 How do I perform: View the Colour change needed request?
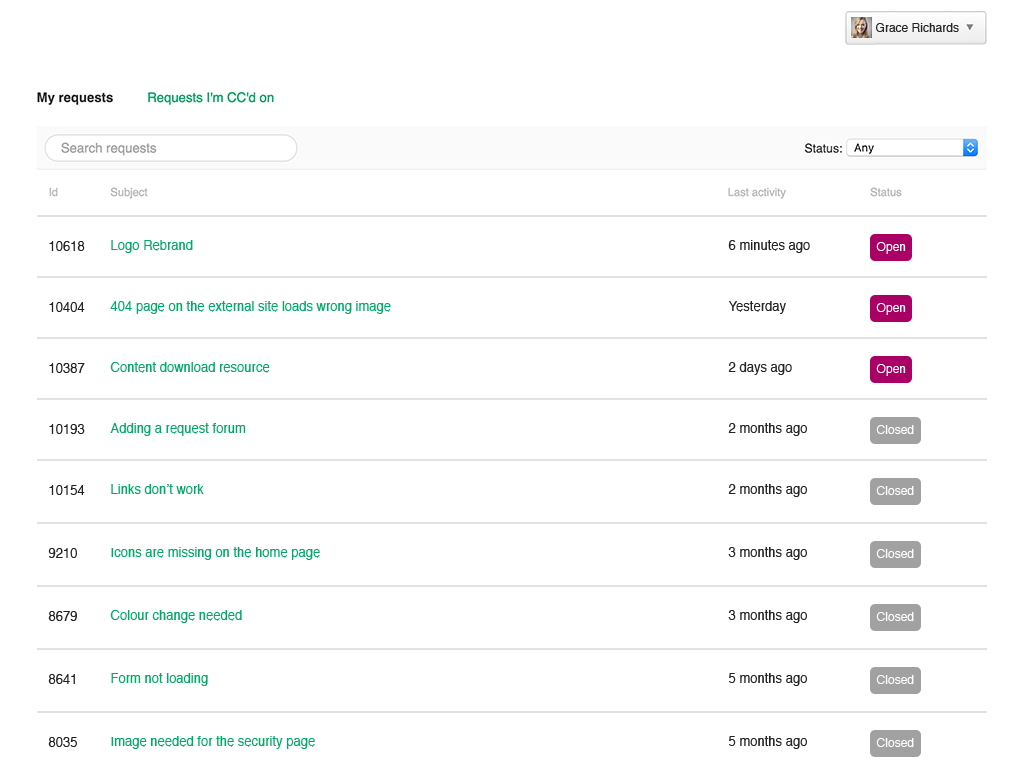pyautogui.click(x=176, y=616)
